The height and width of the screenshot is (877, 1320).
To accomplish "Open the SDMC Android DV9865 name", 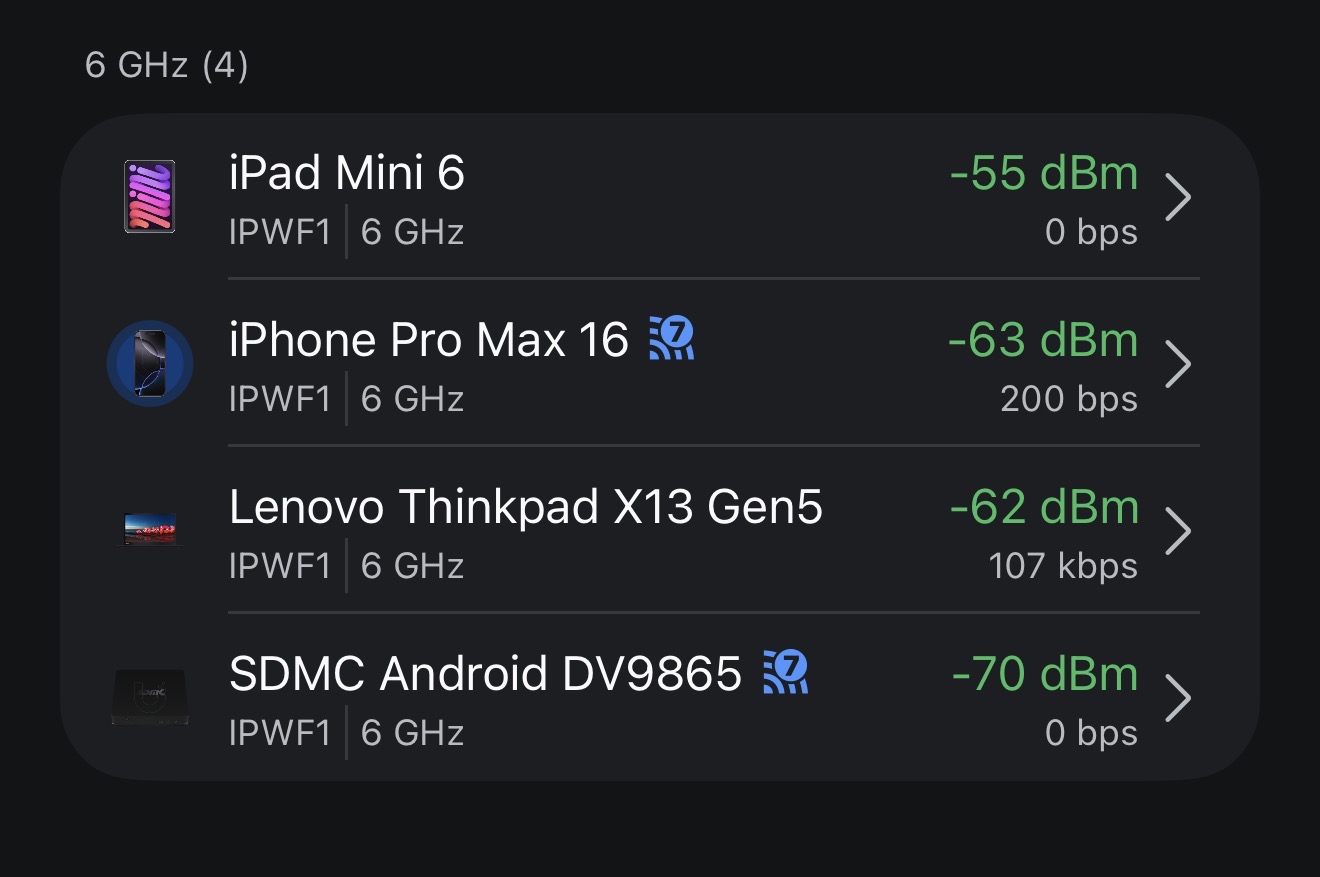I will click(x=485, y=675).
